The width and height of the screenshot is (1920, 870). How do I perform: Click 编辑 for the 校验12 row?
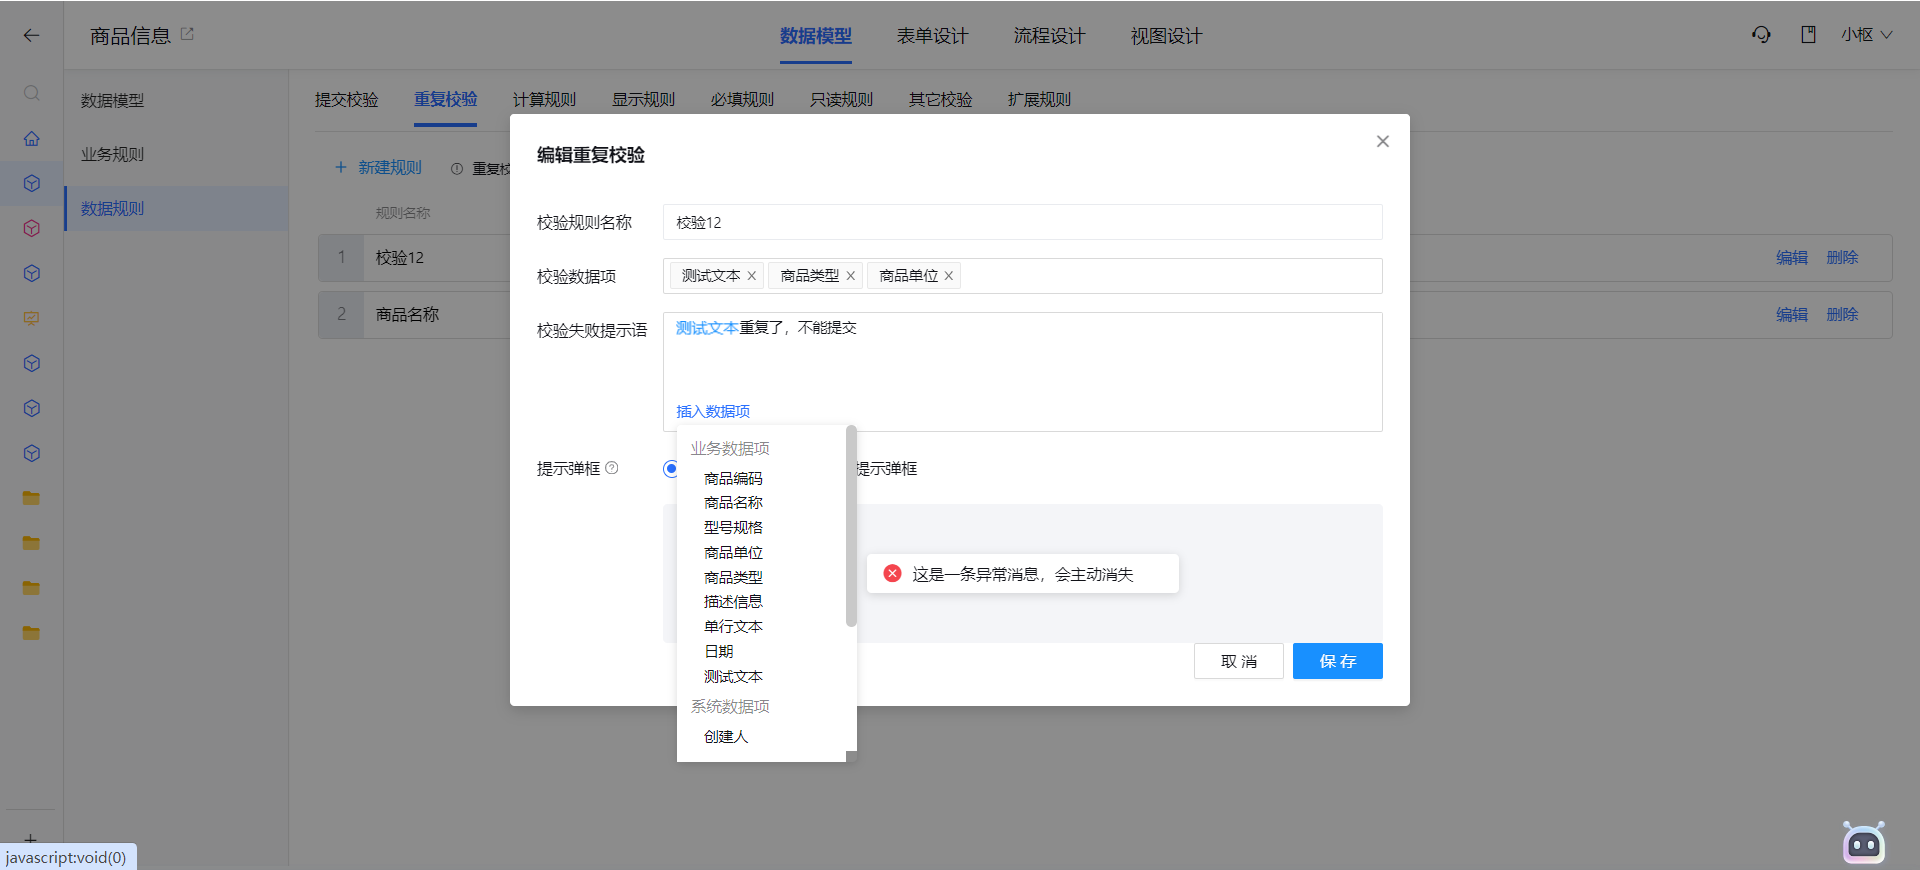[1791, 258]
